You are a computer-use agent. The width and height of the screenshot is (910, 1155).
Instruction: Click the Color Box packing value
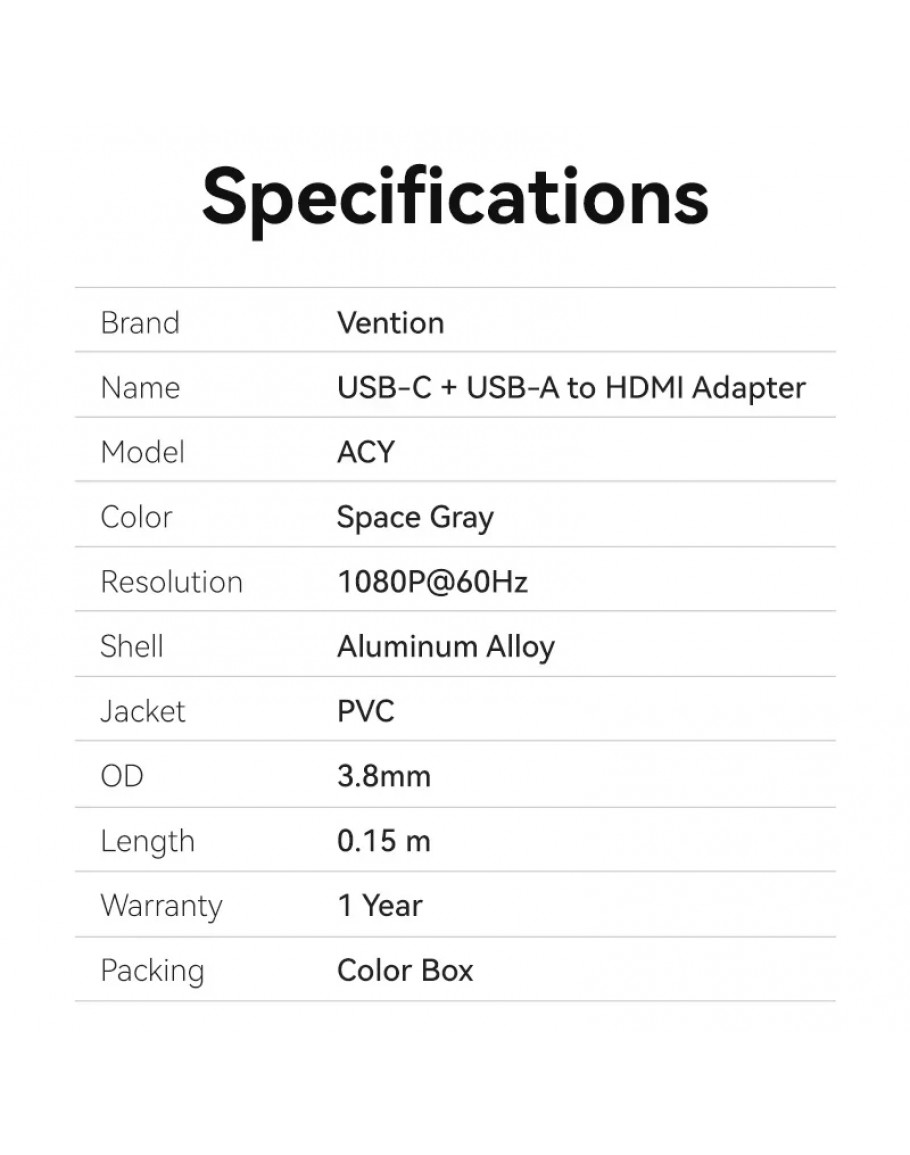(x=405, y=970)
